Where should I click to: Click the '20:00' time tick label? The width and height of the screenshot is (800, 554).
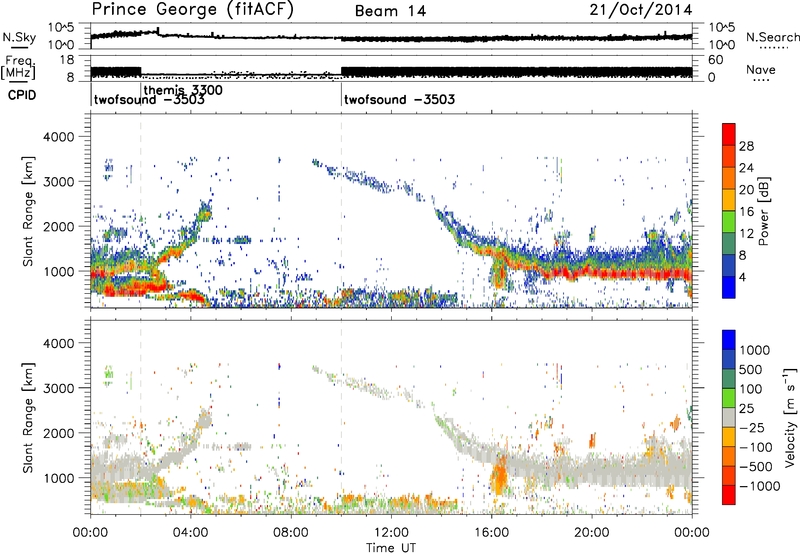pos(592,533)
